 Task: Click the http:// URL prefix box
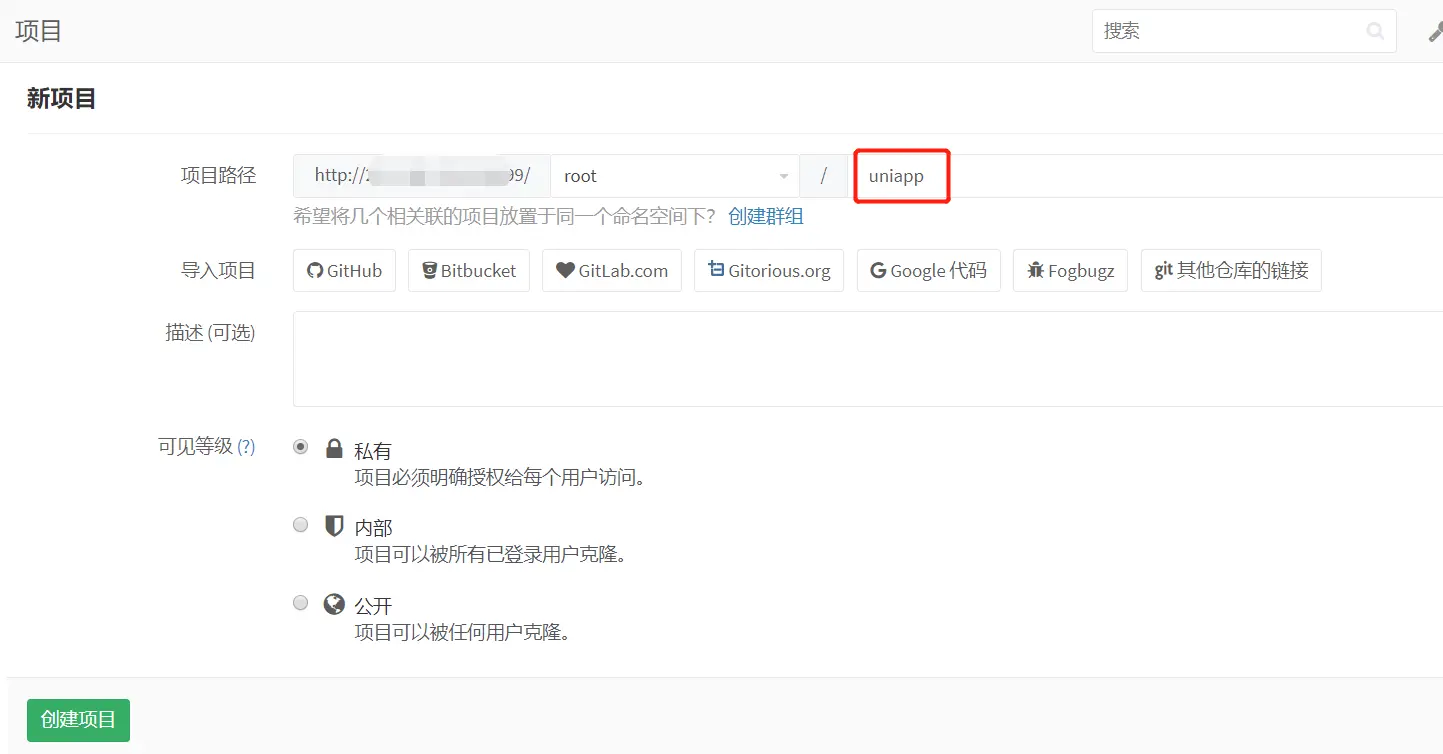[422, 176]
